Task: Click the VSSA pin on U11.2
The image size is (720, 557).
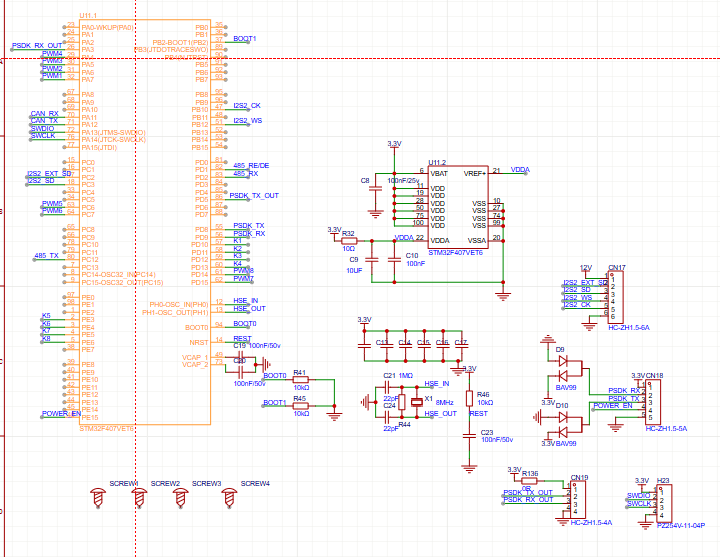Action: pos(477,241)
